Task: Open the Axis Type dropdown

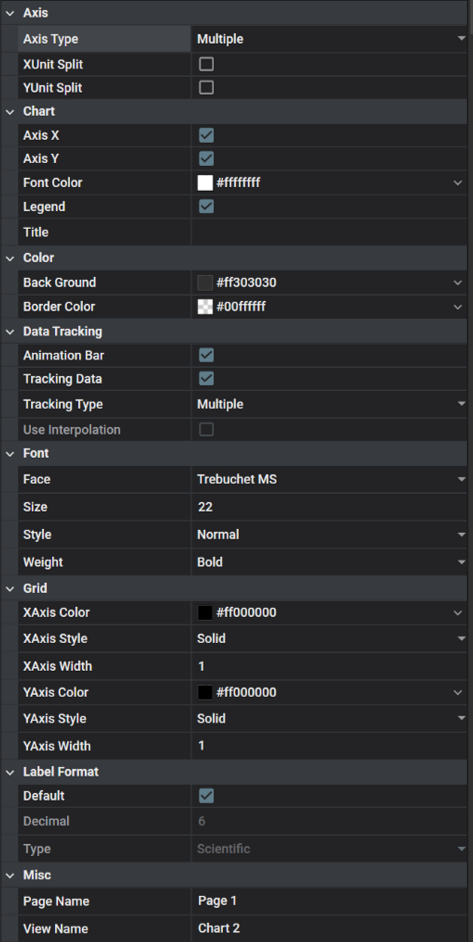Action: 329,39
